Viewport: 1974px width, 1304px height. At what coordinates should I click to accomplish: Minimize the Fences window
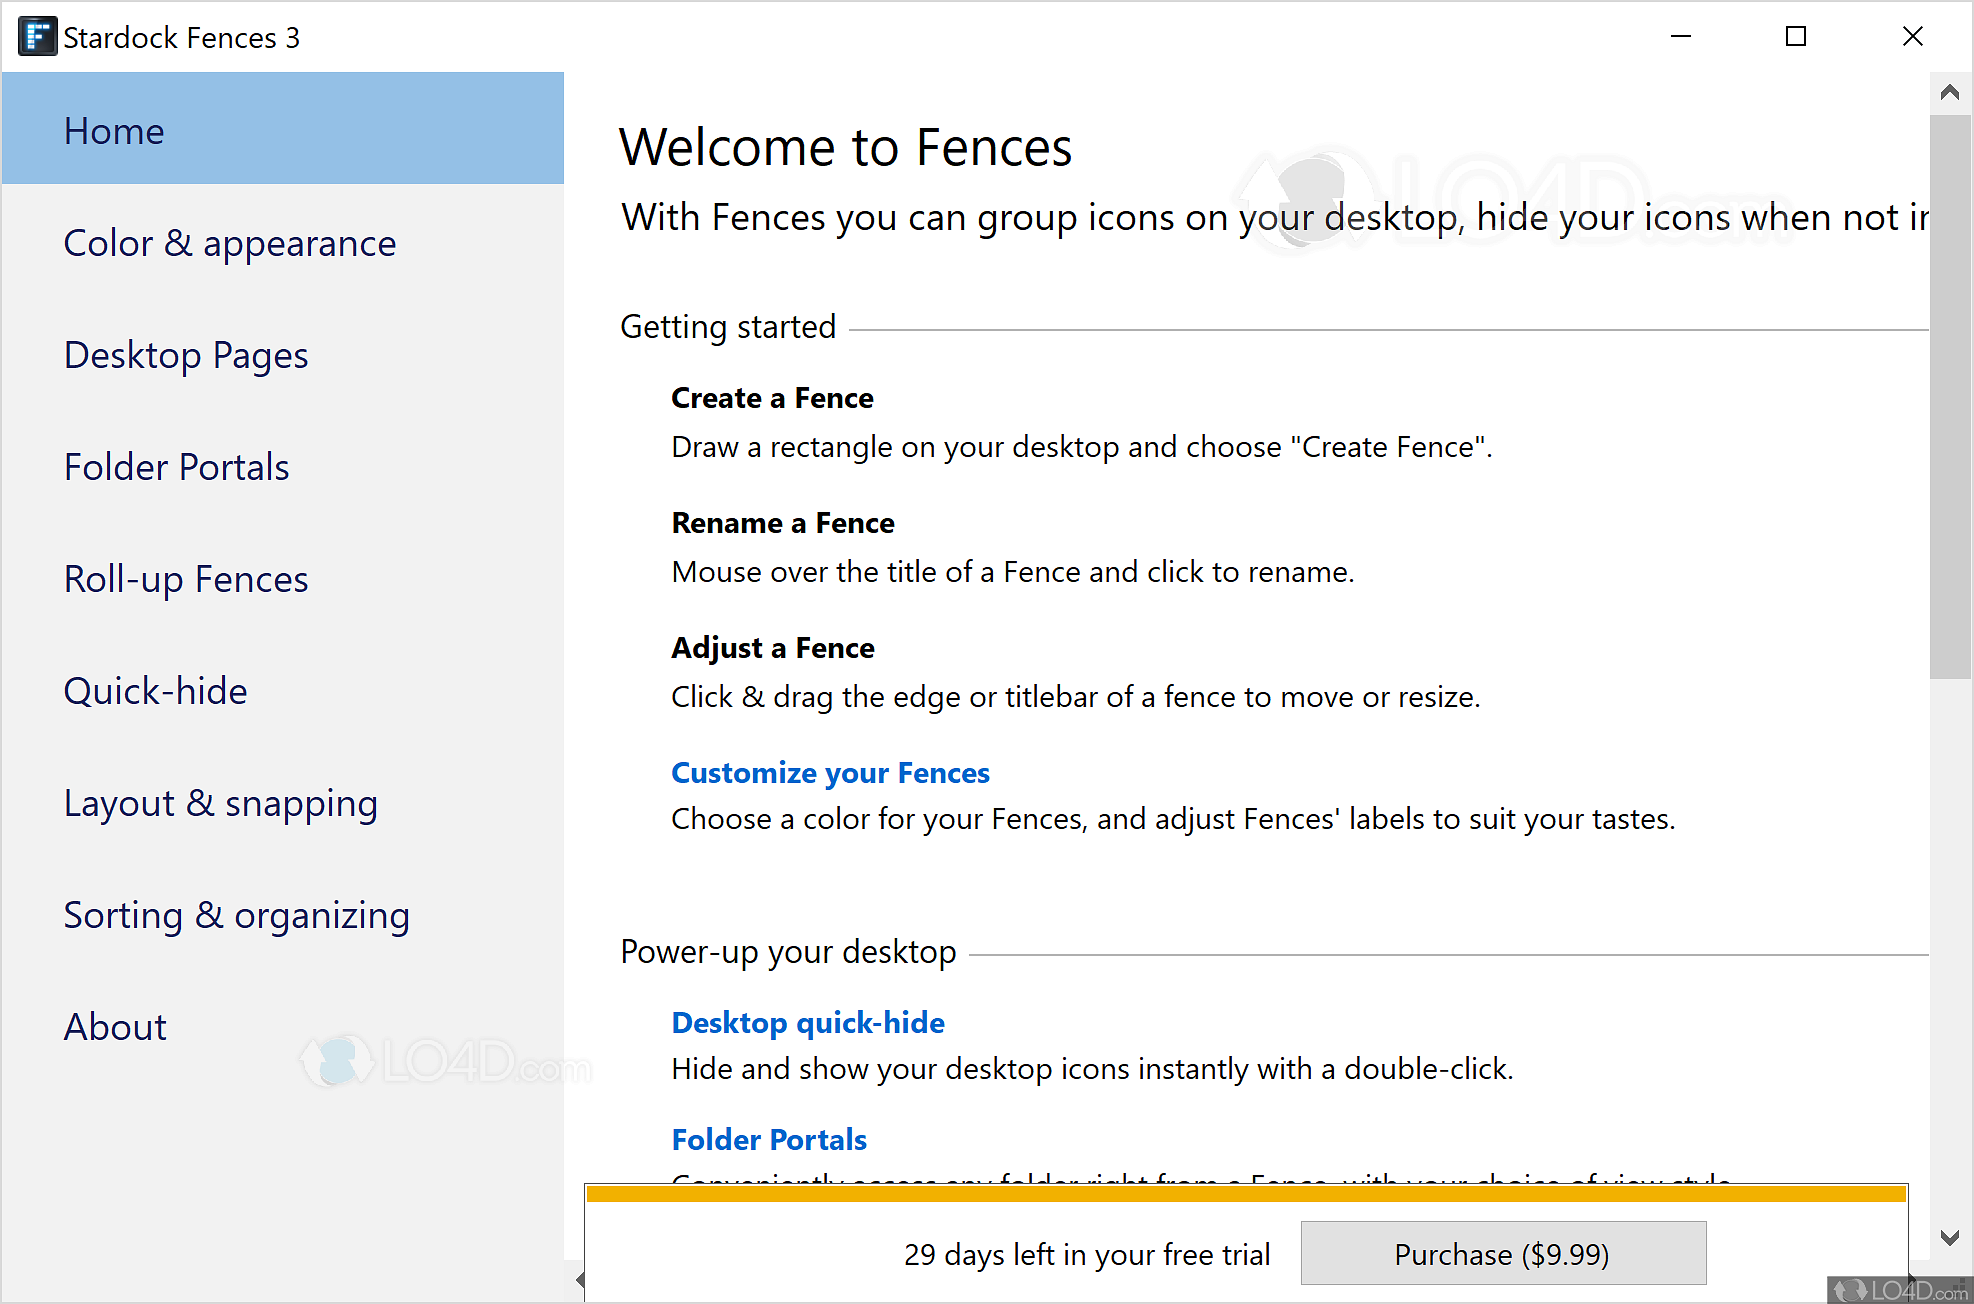tap(1681, 37)
